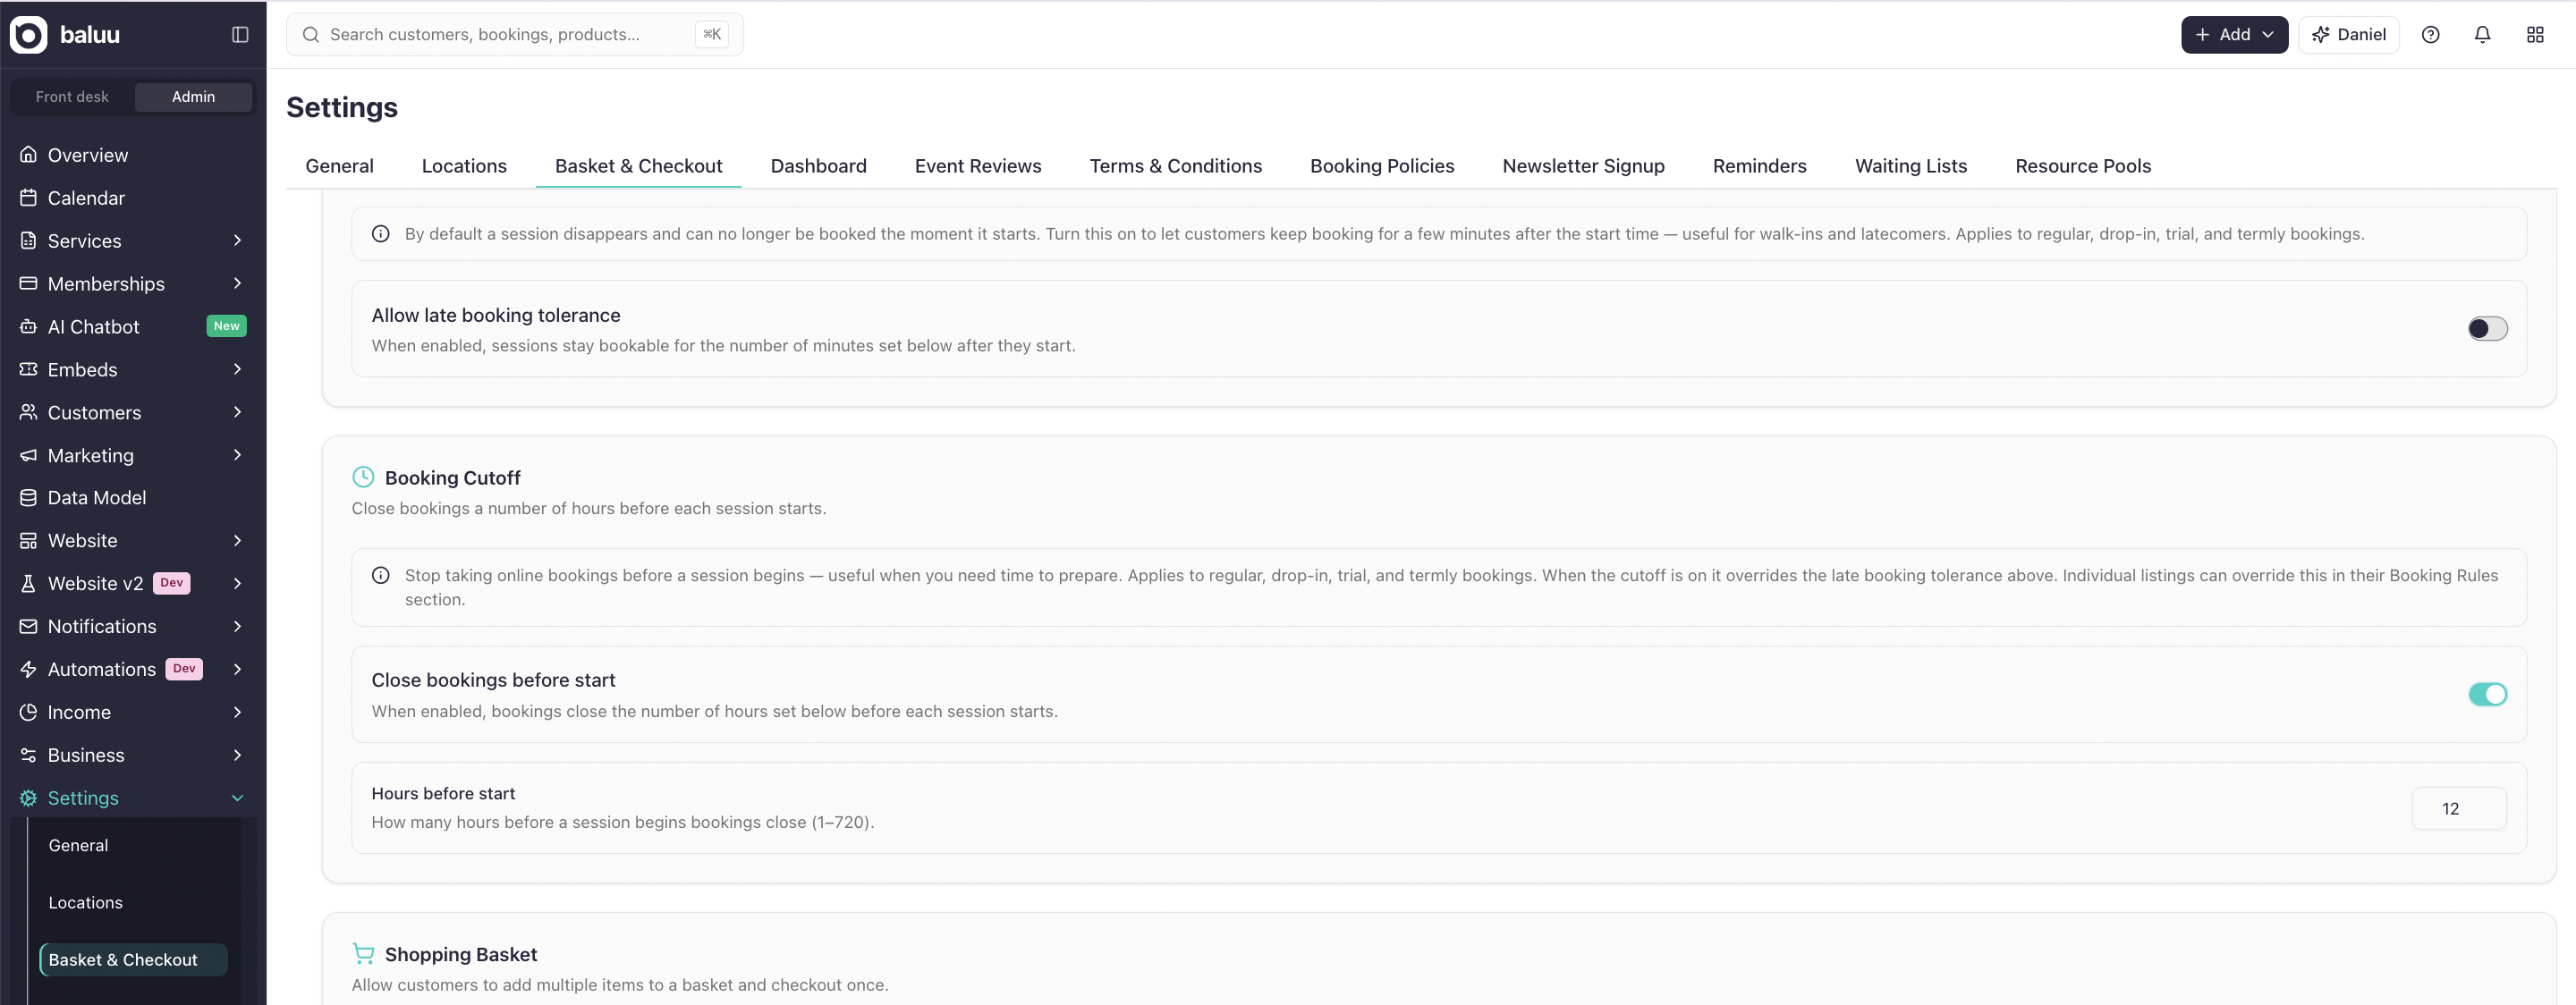Click the Marketing megaphone icon

[x=28, y=455]
